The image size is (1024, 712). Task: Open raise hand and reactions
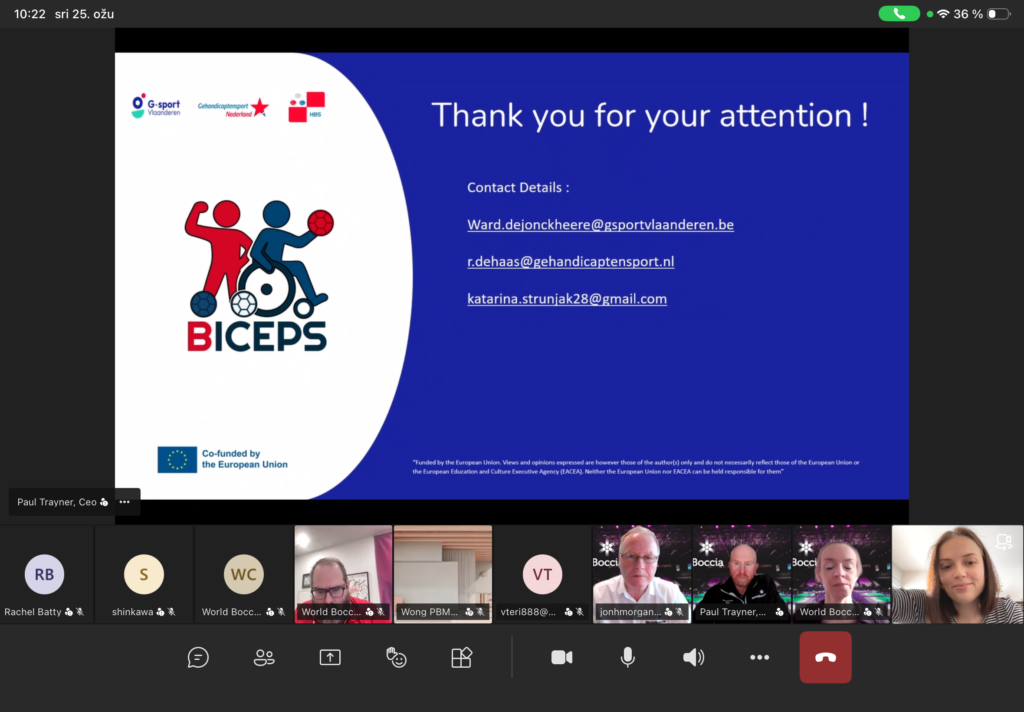(x=396, y=657)
